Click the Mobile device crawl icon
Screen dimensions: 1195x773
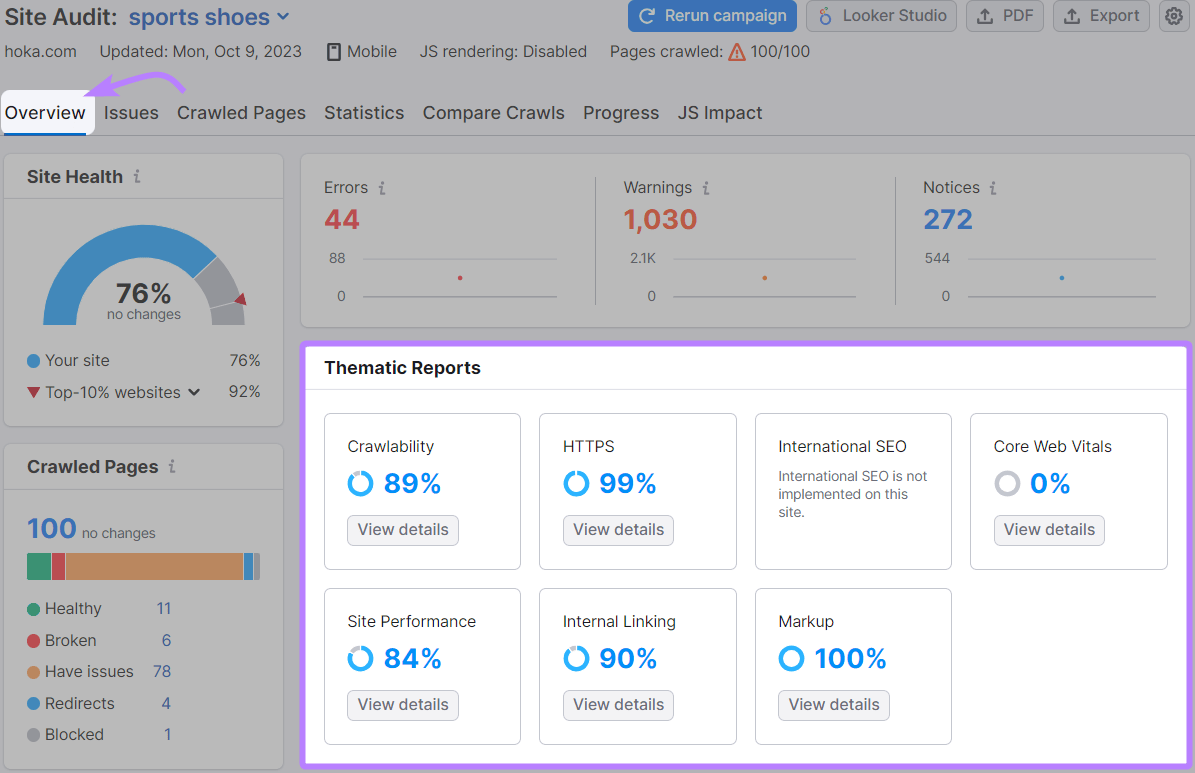[x=333, y=51]
